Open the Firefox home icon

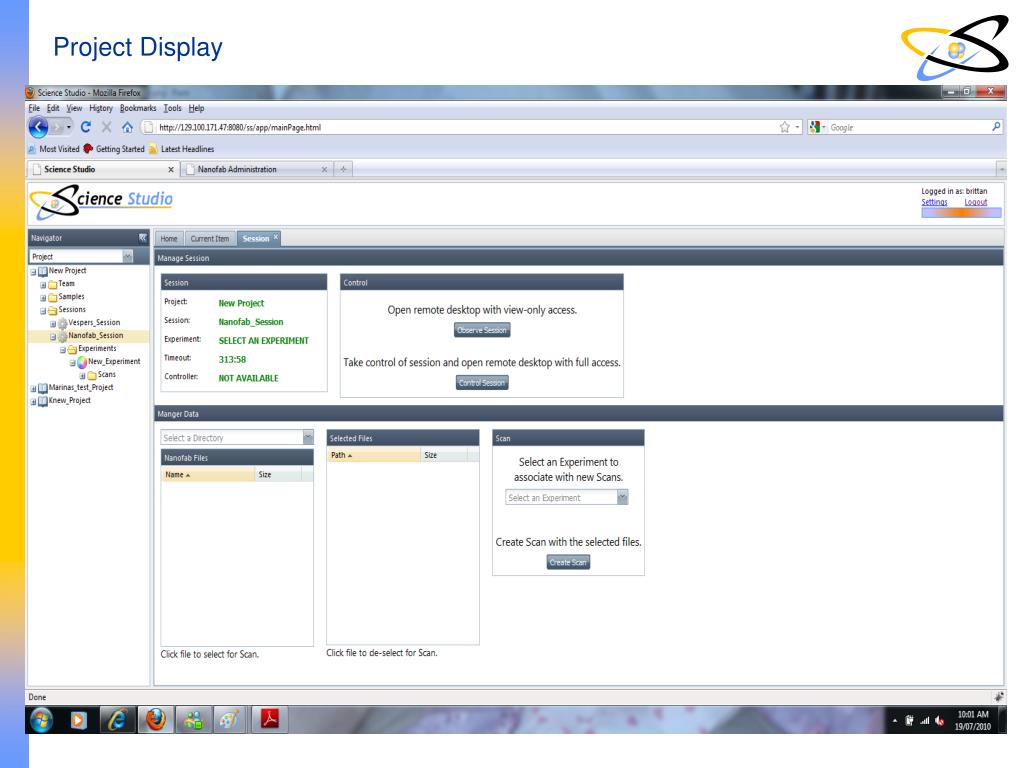coord(127,127)
